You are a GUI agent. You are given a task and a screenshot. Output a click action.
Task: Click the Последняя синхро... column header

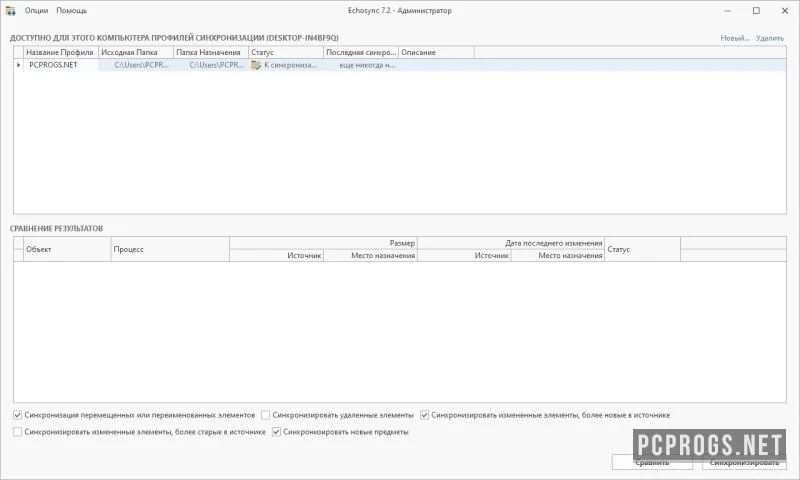361,53
